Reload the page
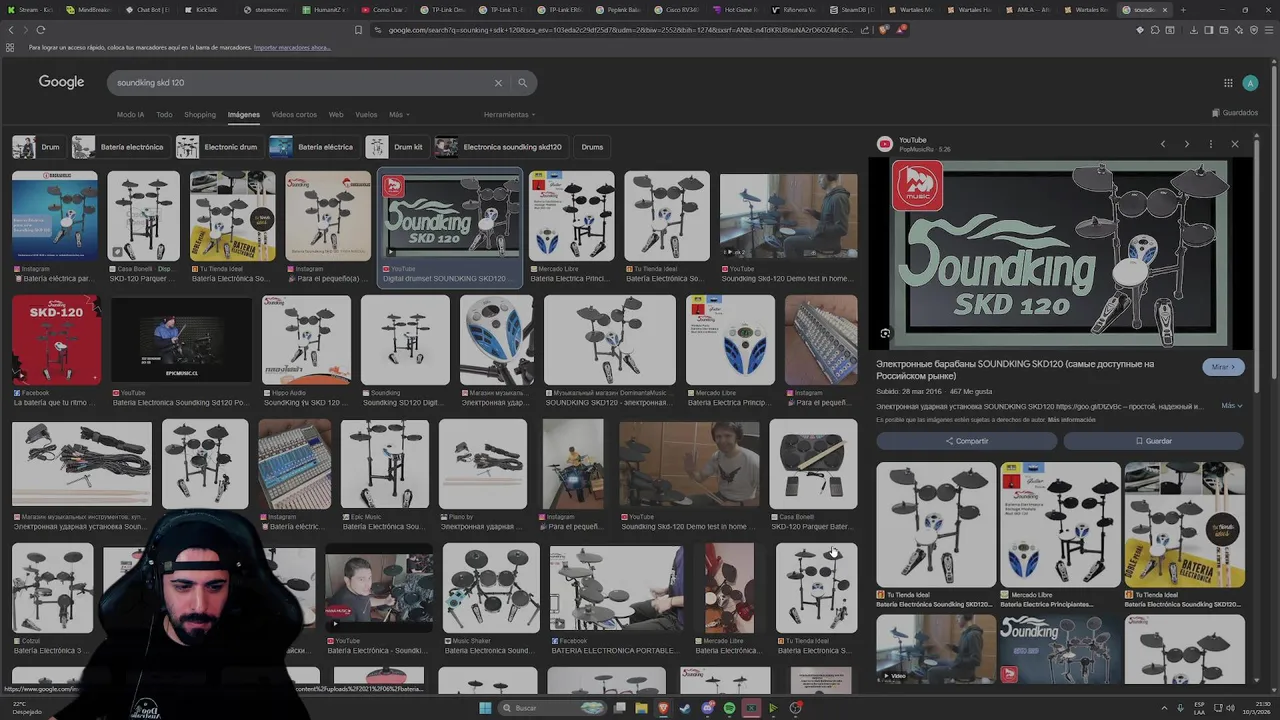The height and width of the screenshot is (720, 1280). (41, 30)
